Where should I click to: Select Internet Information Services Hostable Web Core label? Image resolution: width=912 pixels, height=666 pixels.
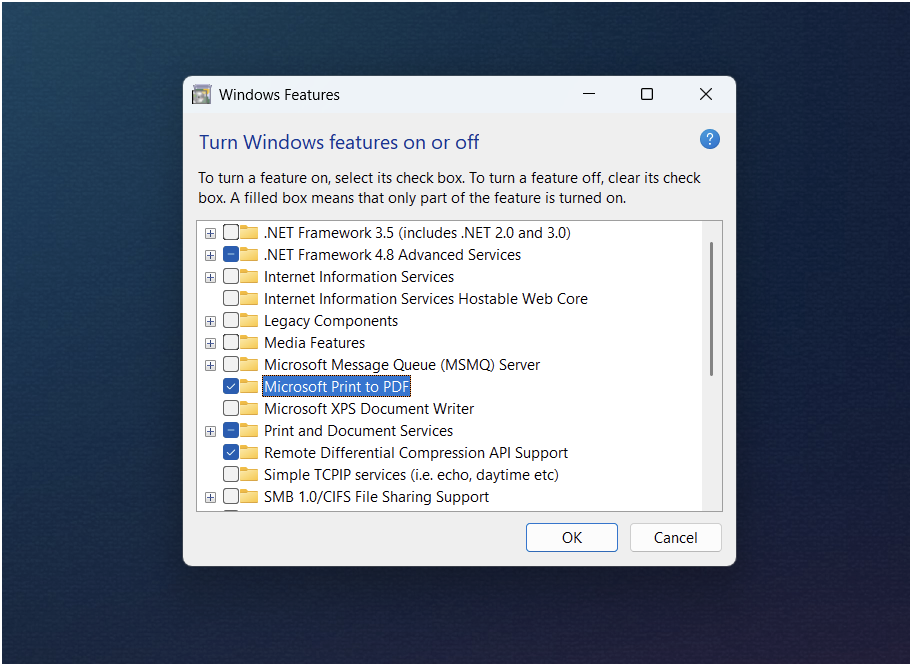426,299
